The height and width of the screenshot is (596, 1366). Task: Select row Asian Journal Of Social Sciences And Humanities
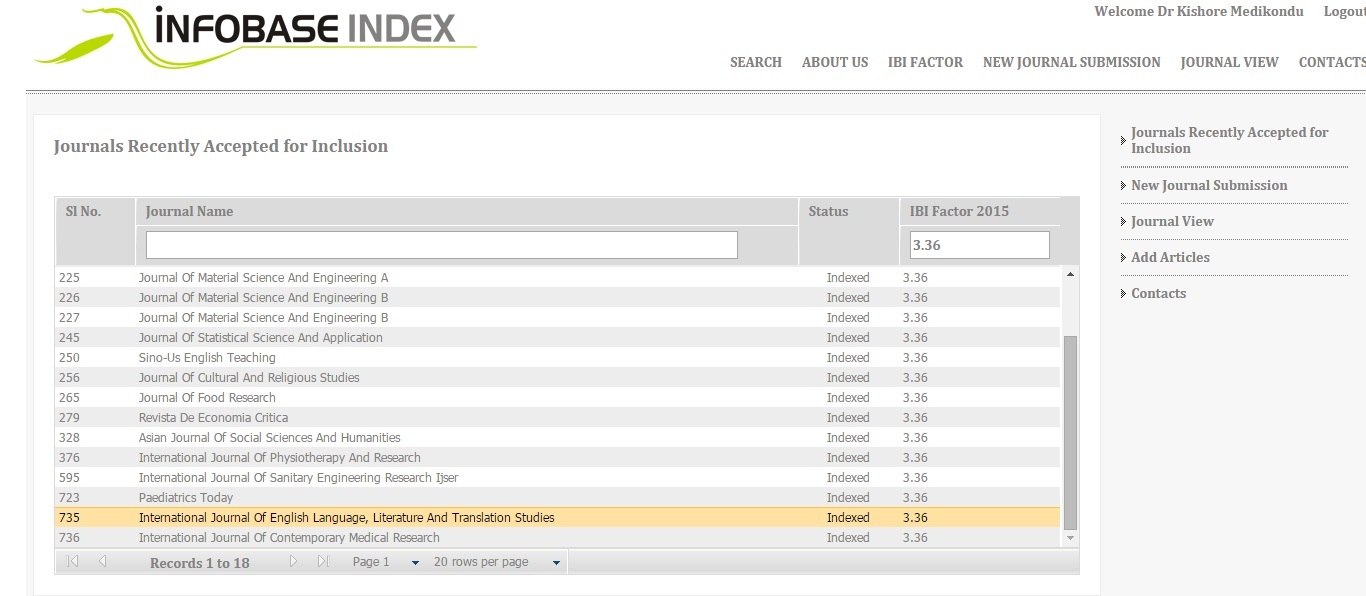557,437
